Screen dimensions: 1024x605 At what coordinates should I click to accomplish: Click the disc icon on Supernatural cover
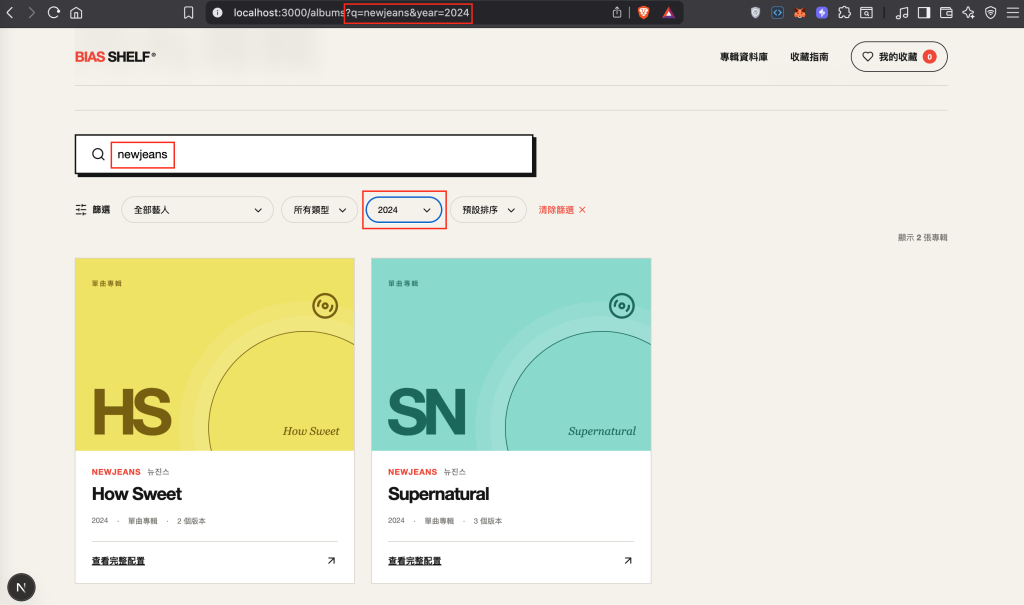(x=621, y=306)
